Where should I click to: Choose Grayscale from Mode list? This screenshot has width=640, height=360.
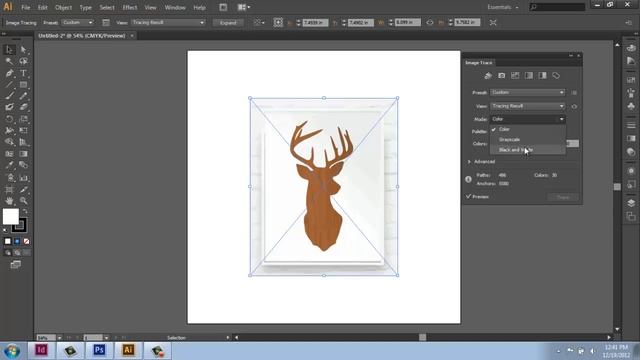(x=528, y=140)
